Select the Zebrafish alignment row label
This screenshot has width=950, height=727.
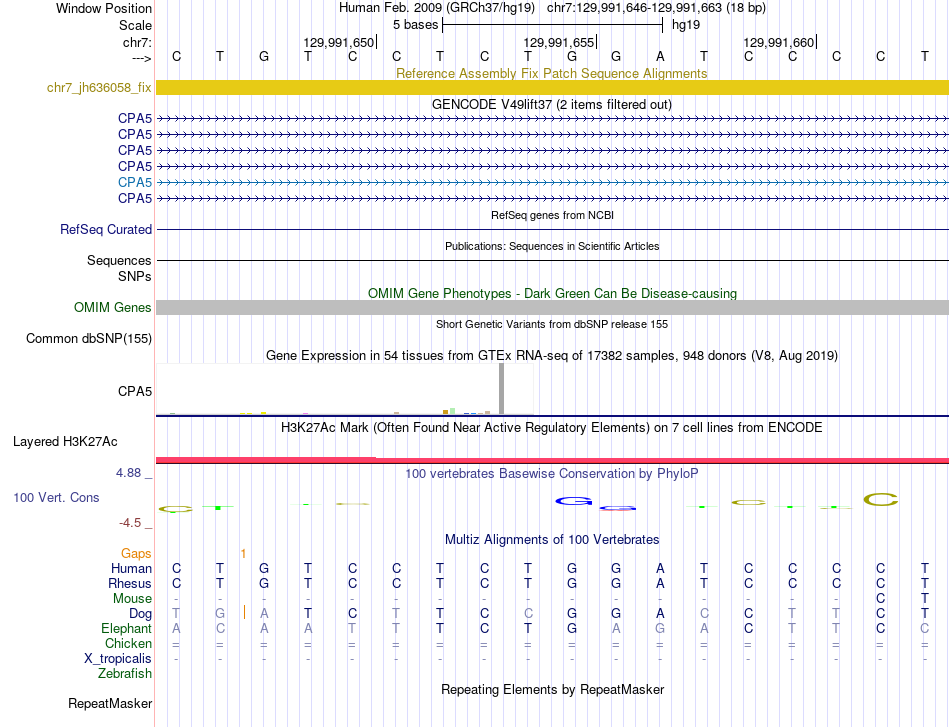(x=125, y=674)
